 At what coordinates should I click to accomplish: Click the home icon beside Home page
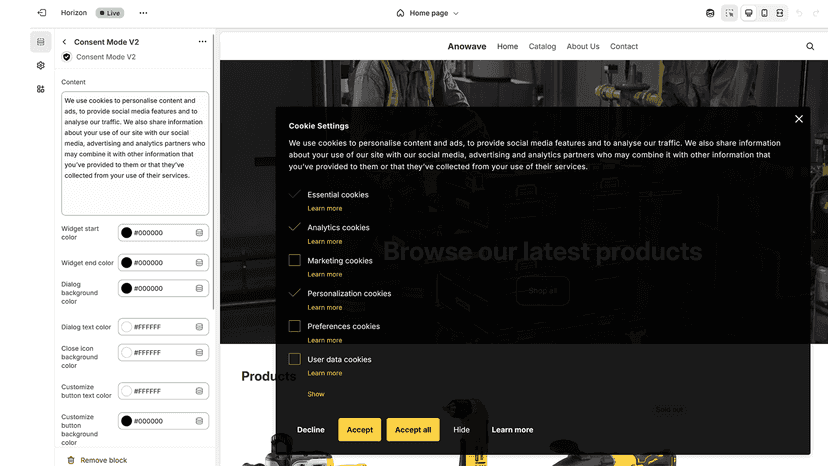400,13
